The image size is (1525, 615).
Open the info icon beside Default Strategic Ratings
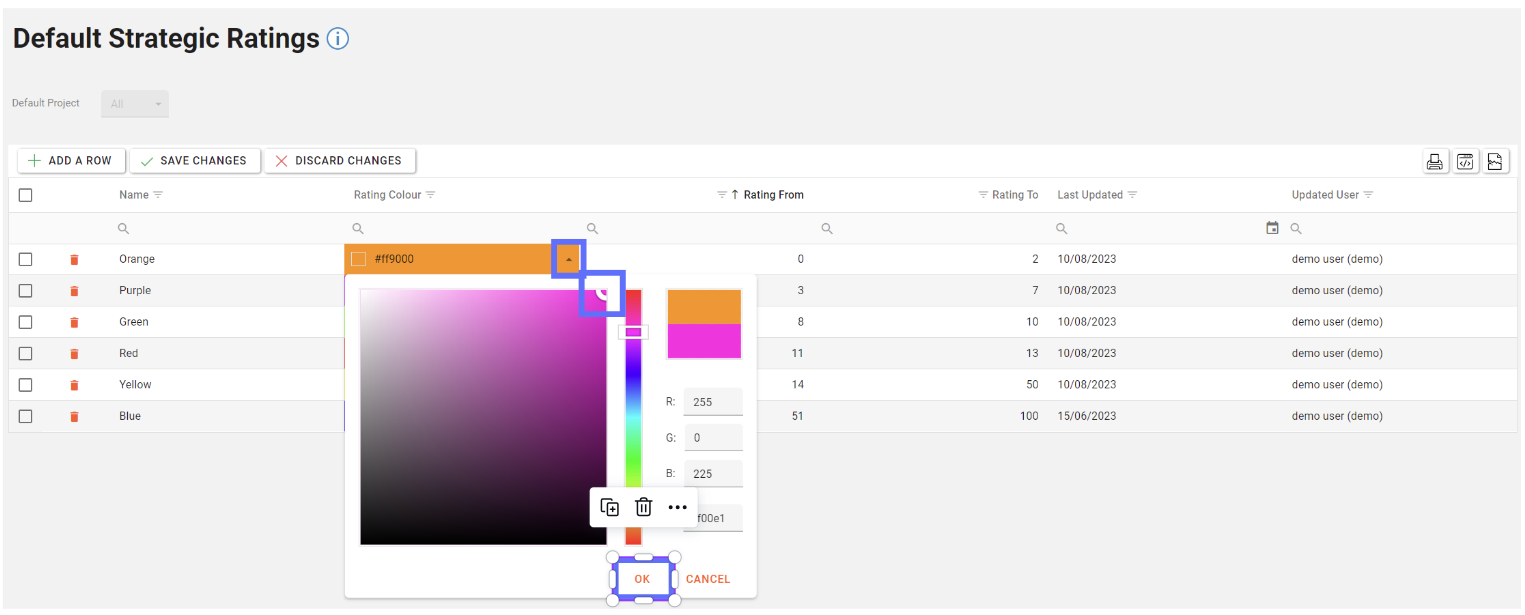(x=338, y=39)
